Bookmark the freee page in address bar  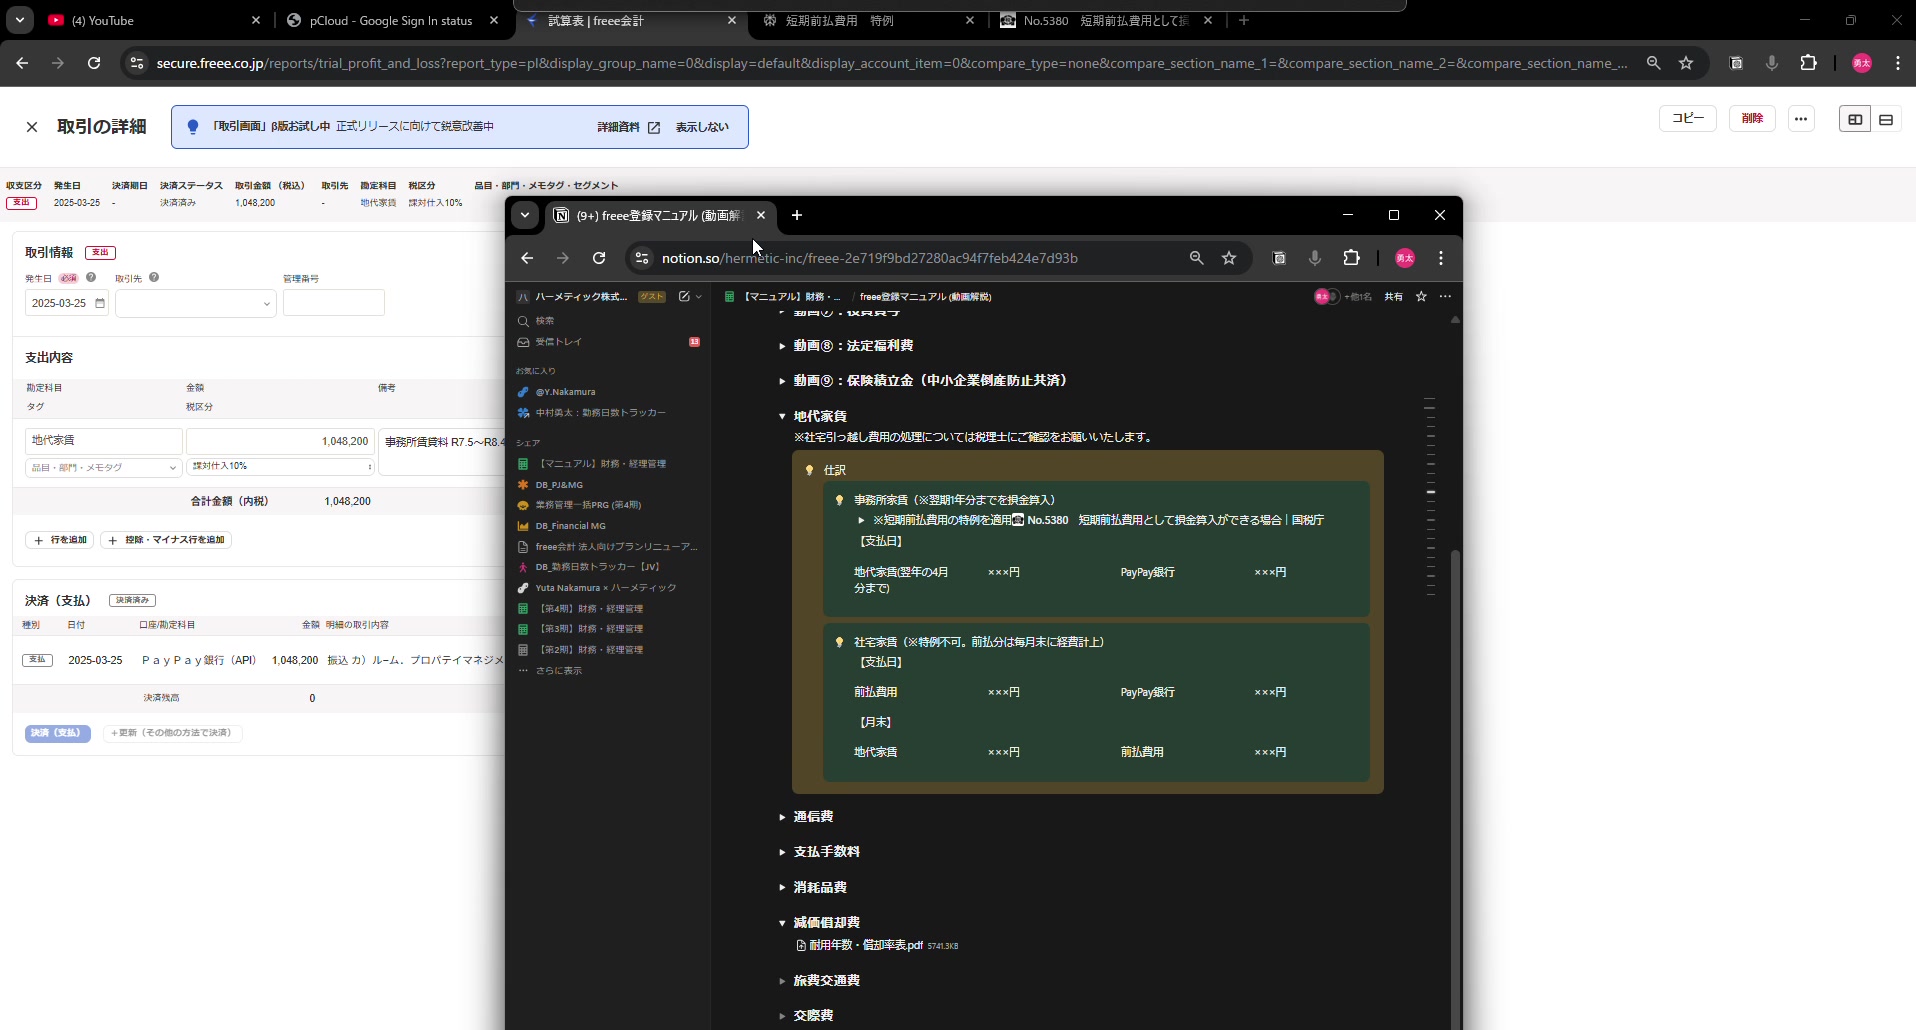(1686, 63)
